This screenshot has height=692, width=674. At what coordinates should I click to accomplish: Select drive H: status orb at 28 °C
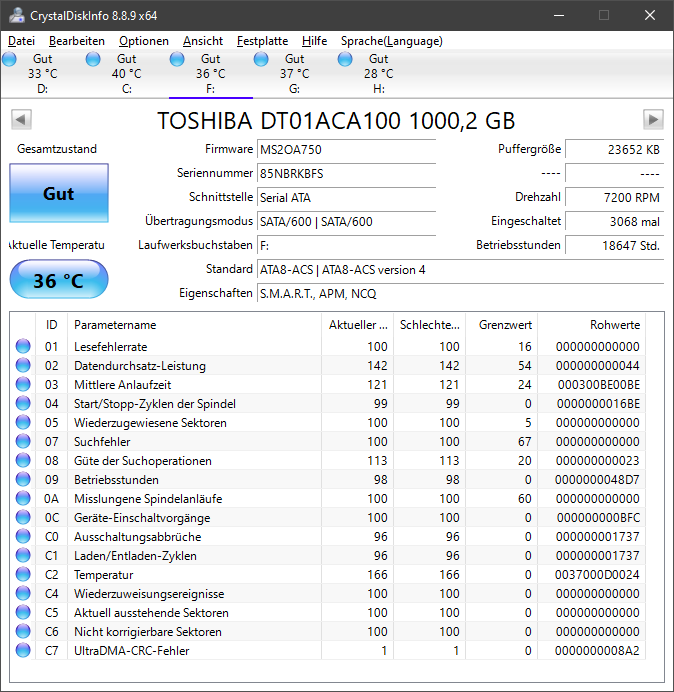point(345,59)
